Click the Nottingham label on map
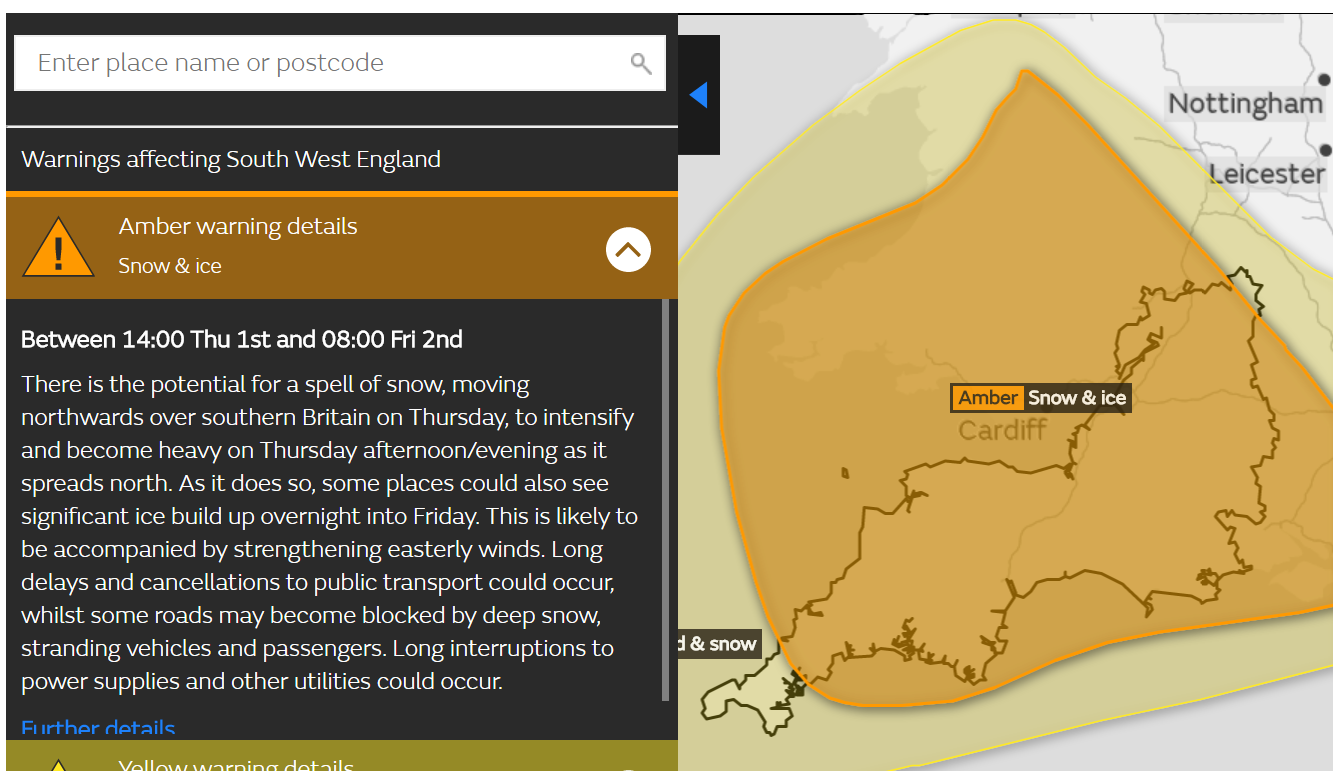 coord(1246,104)
